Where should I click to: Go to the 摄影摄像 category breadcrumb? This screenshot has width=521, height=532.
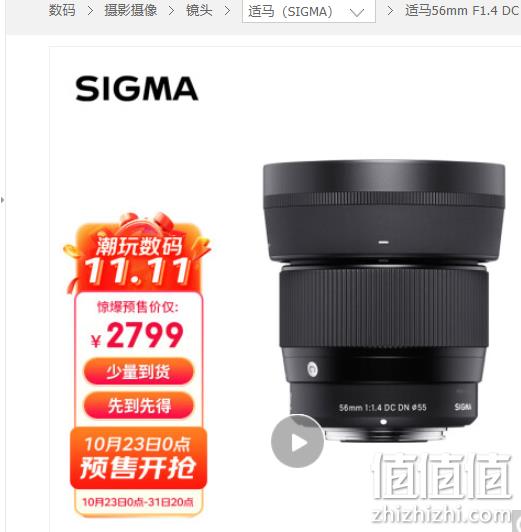(131, 10)
